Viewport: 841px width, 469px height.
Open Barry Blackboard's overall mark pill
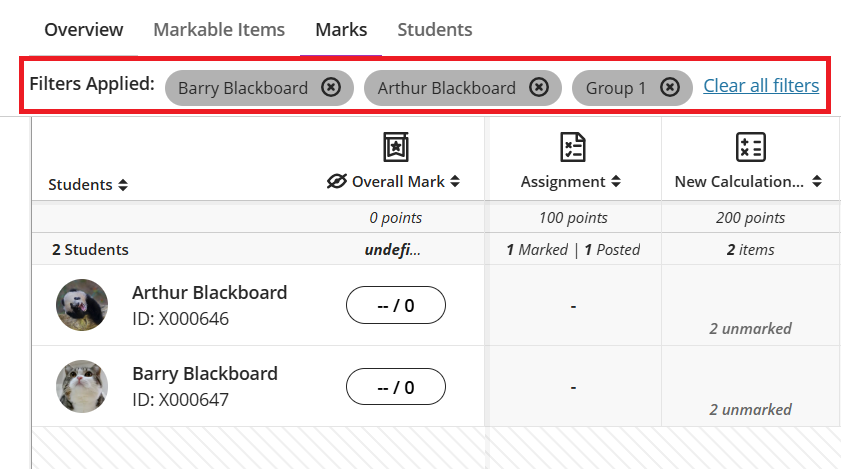[x=396, y=386]
